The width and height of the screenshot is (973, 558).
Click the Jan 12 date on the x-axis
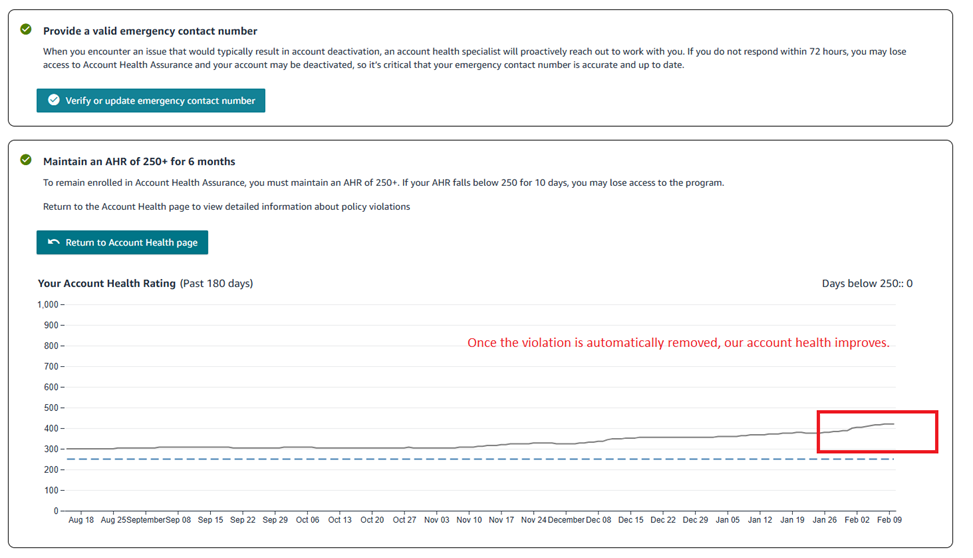coord(760,520)
